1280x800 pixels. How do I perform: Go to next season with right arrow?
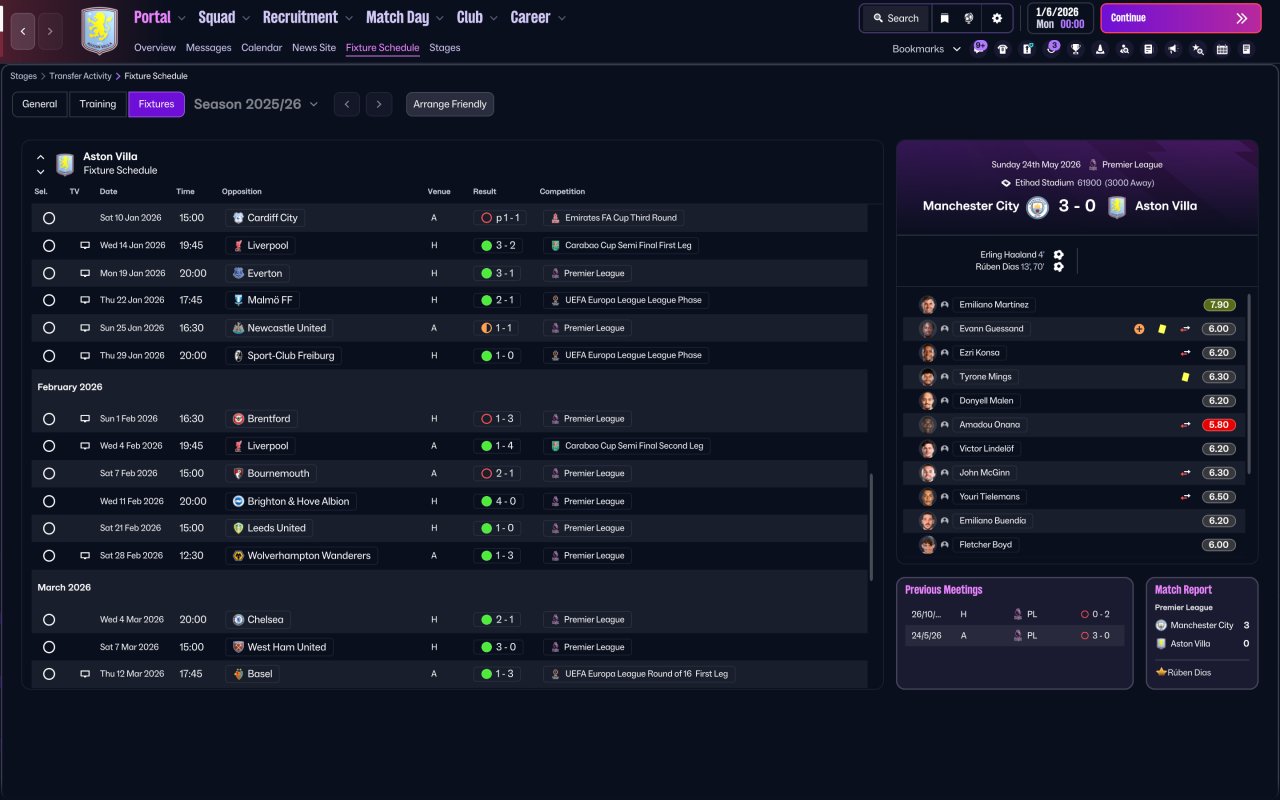(x=378, y=104)
